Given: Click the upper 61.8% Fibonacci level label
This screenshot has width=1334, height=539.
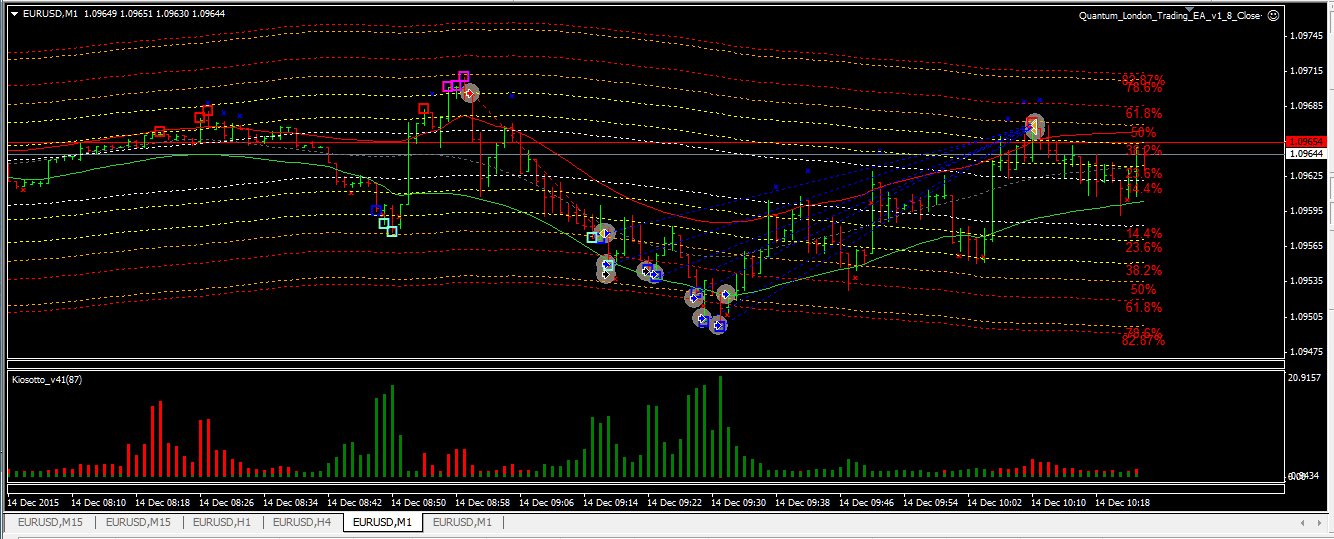Looking at the screenshot, I should point(1143,113).
